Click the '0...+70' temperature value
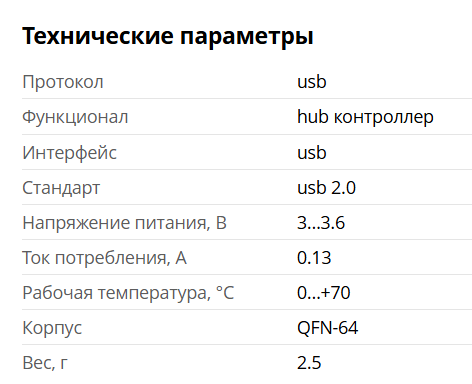The height and width of the screenshot is (384, 472). pos(324,293)
